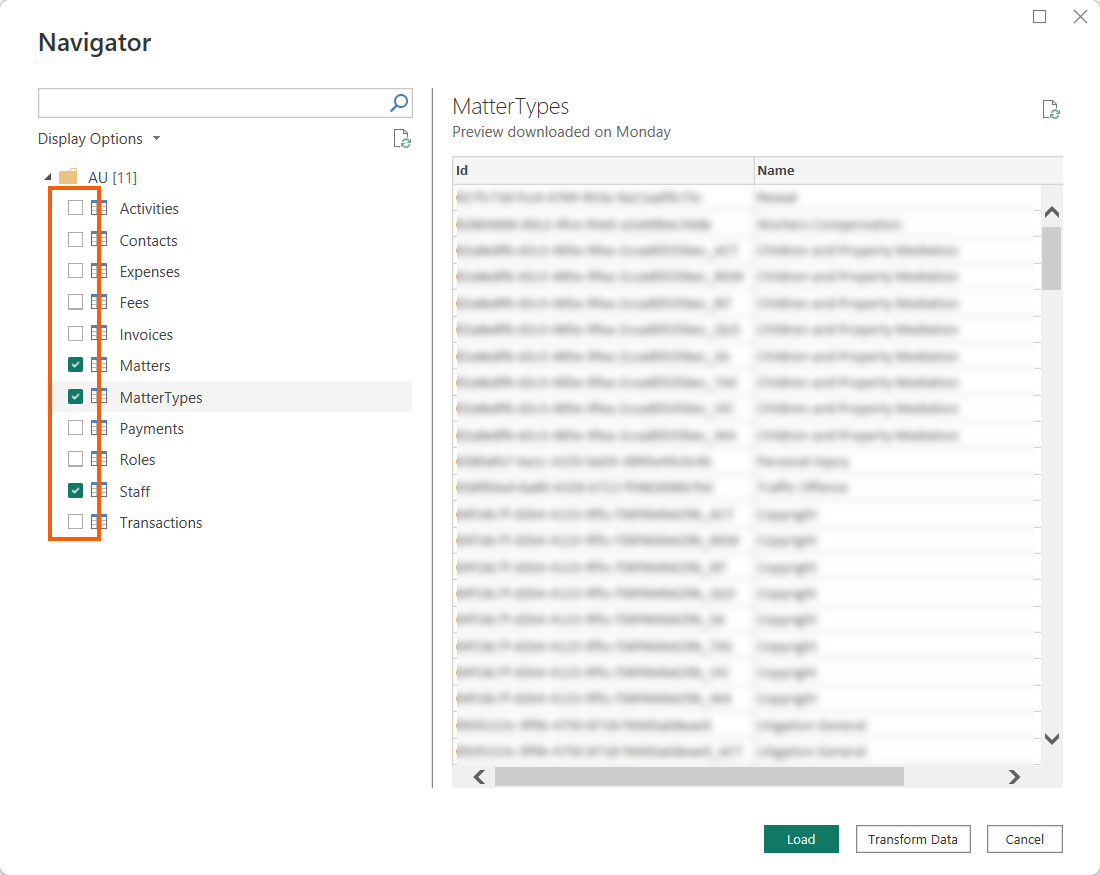The width and height of the screenshot is (1100, 875).
Task: Click the Transactions table icon
Action: 99,522
